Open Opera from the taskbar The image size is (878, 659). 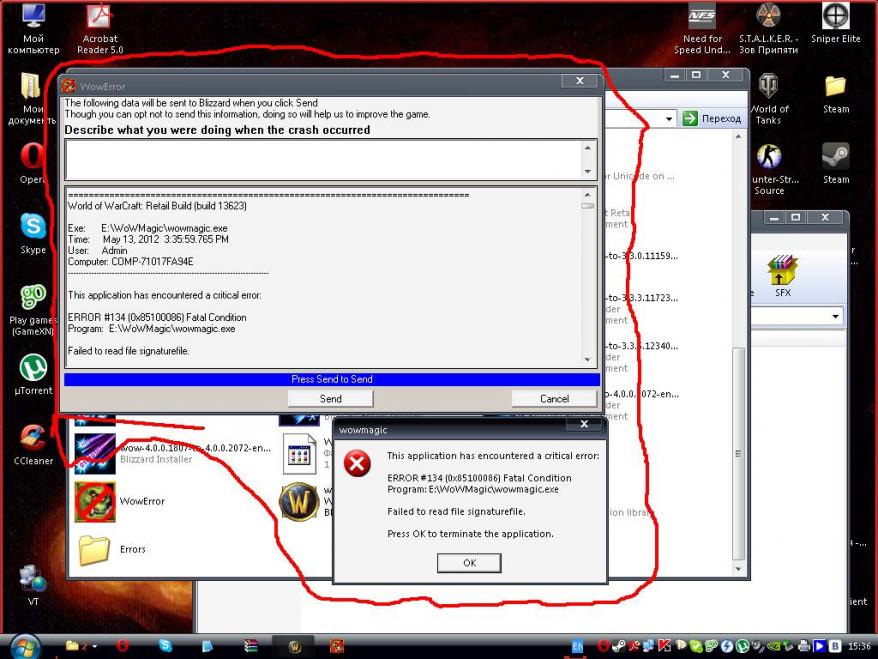(122, 646)
